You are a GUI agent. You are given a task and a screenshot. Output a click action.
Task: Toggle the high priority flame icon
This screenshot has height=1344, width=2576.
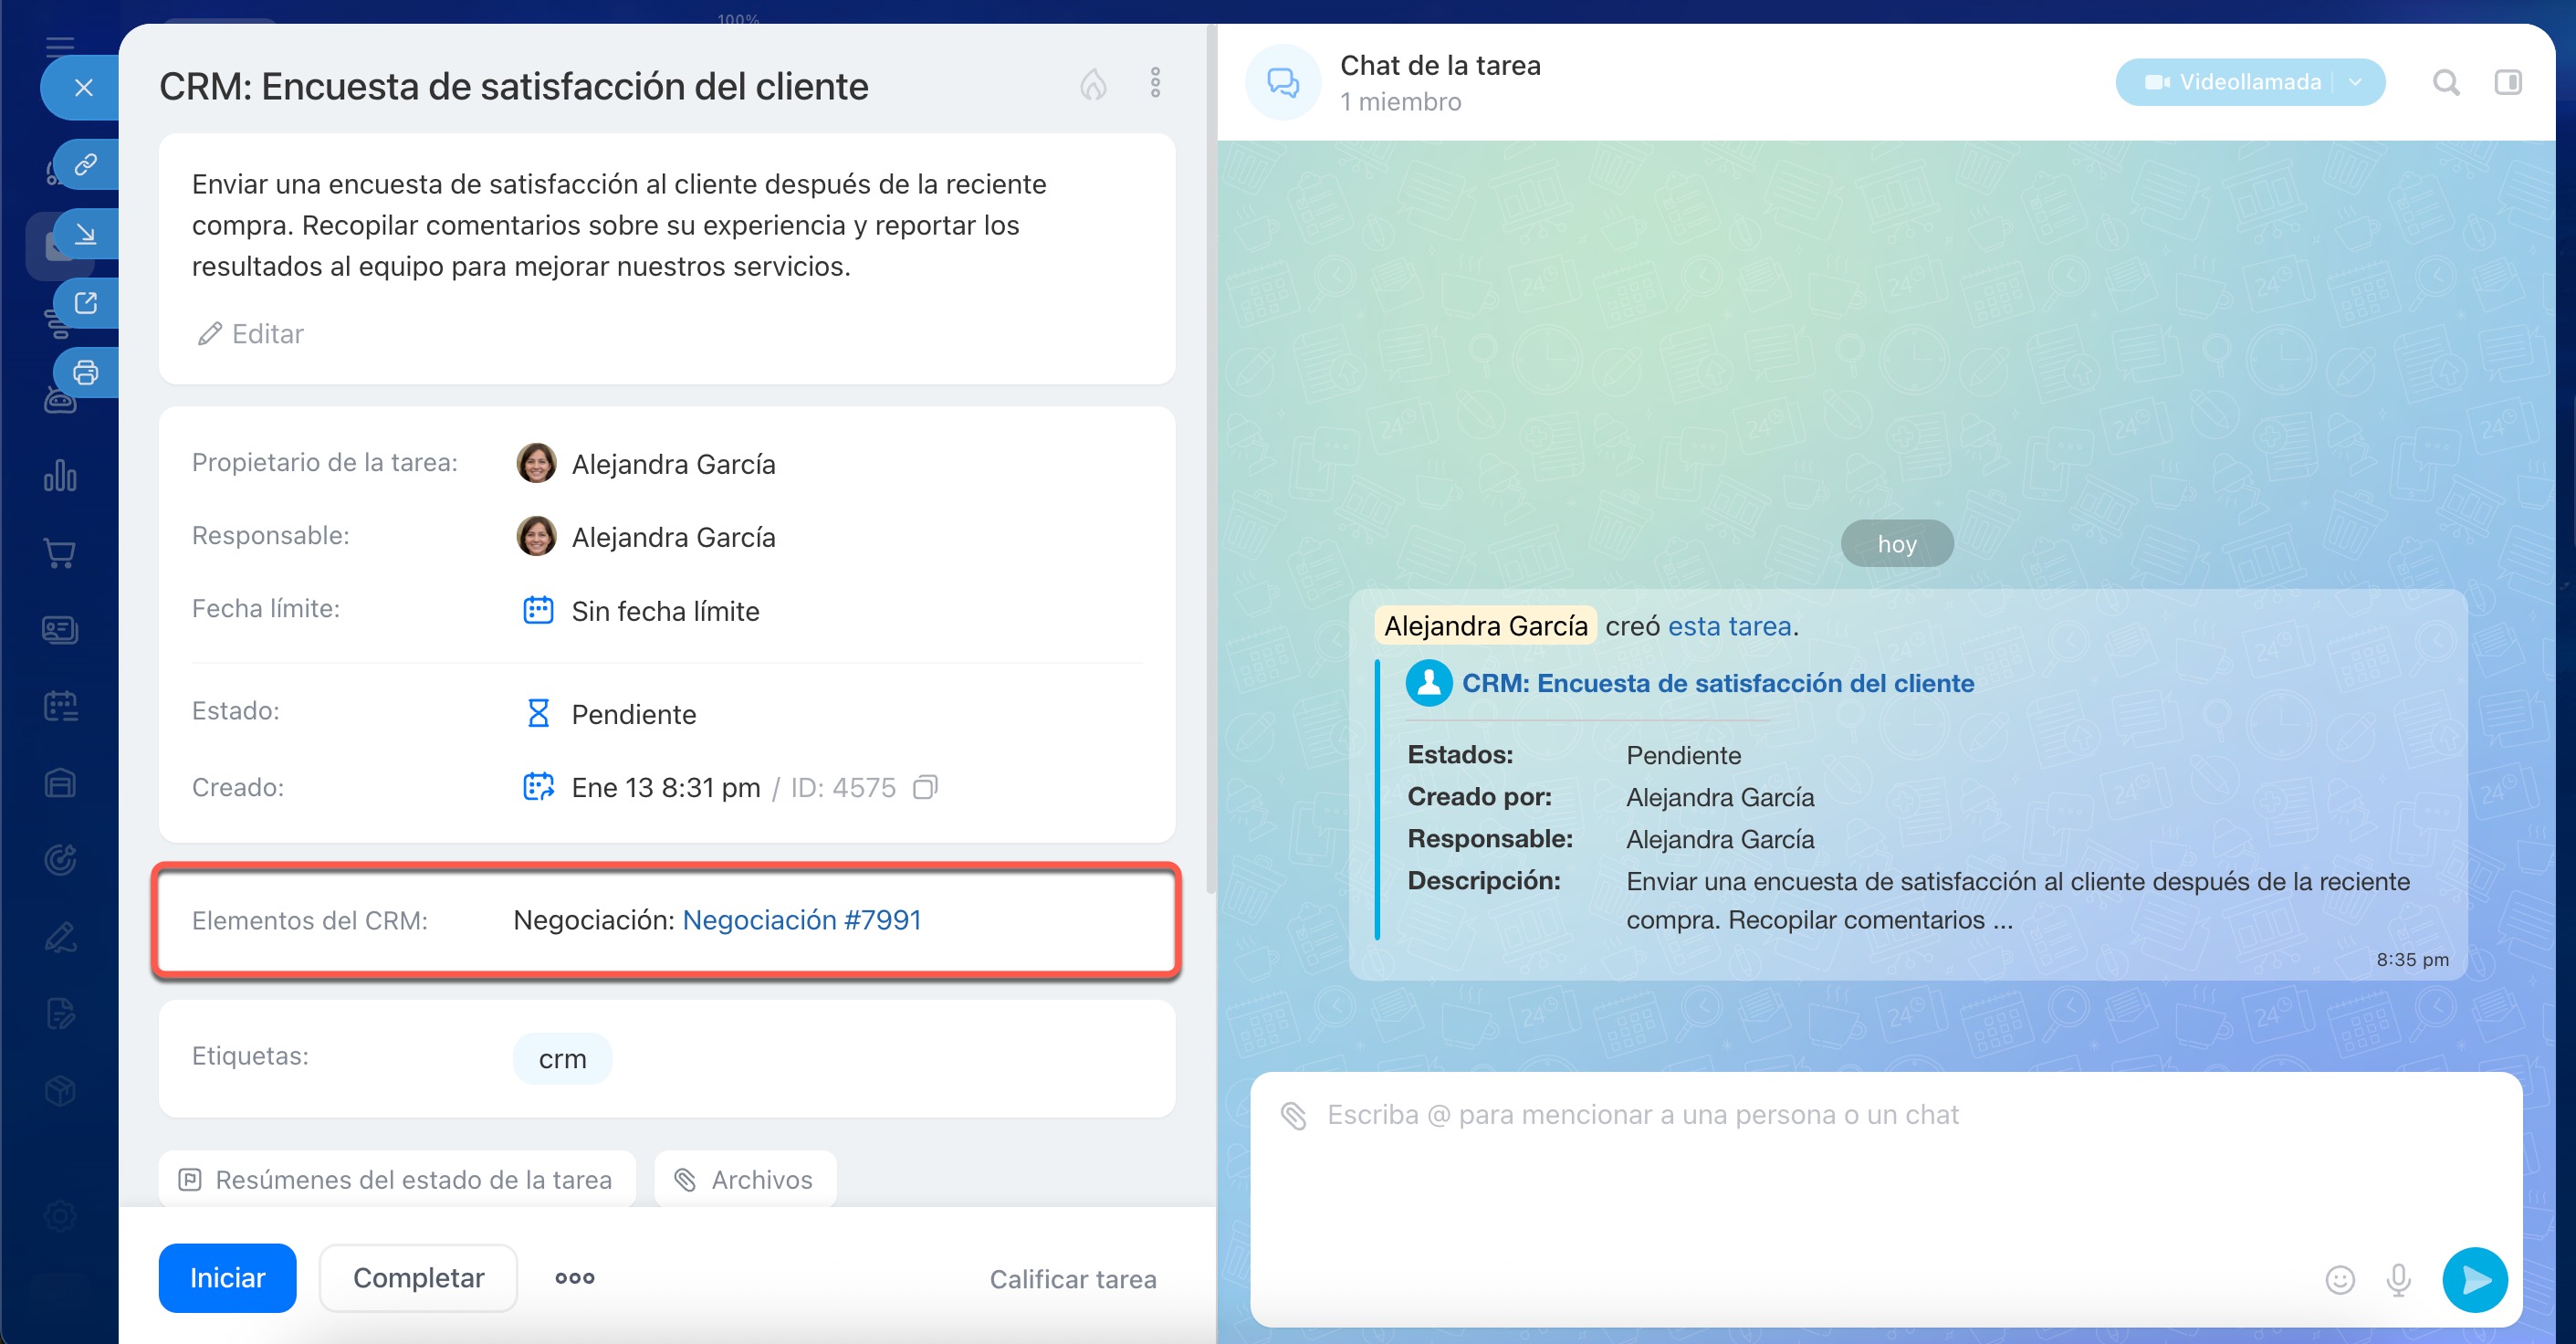pos(1093,84)
